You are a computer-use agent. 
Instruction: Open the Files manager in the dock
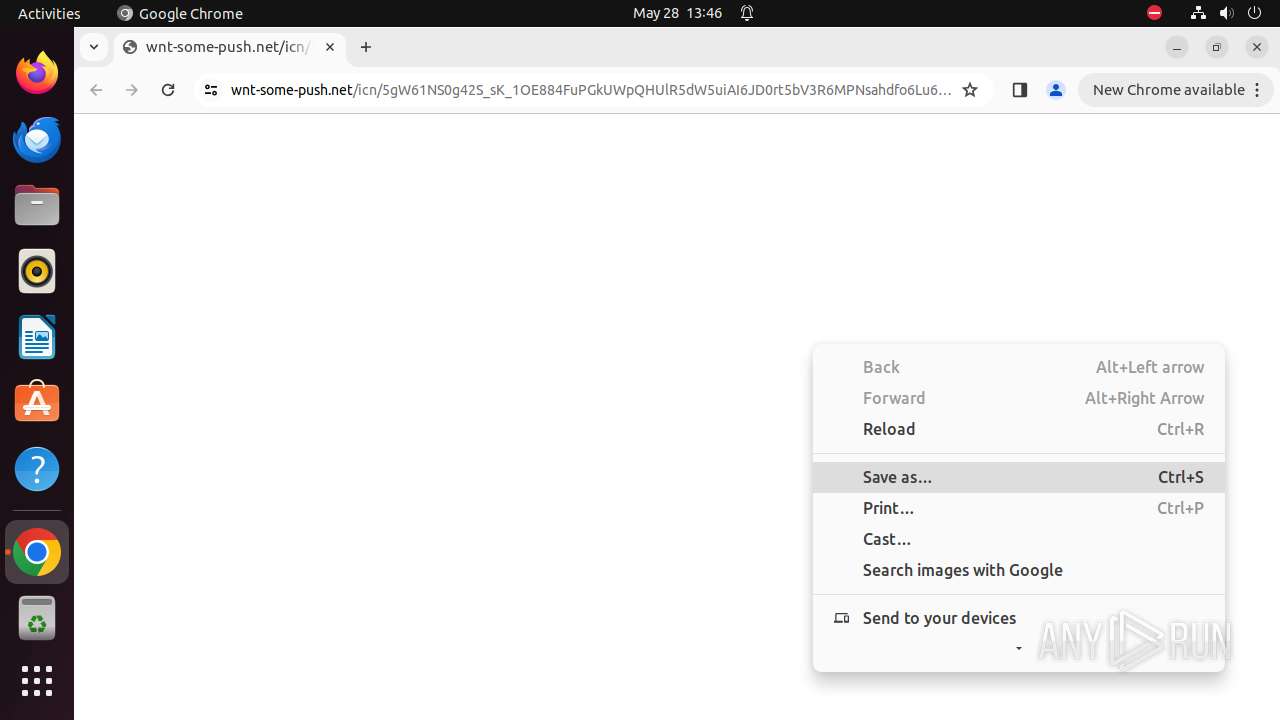(x=37, y=205)
